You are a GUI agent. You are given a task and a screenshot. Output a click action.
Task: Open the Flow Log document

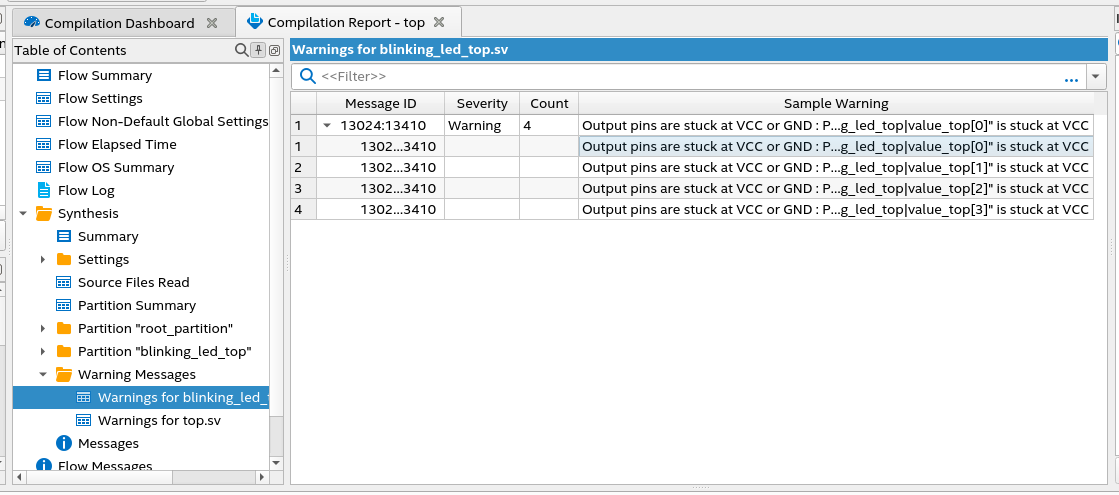pyautogui.click(x=86, y=190)
